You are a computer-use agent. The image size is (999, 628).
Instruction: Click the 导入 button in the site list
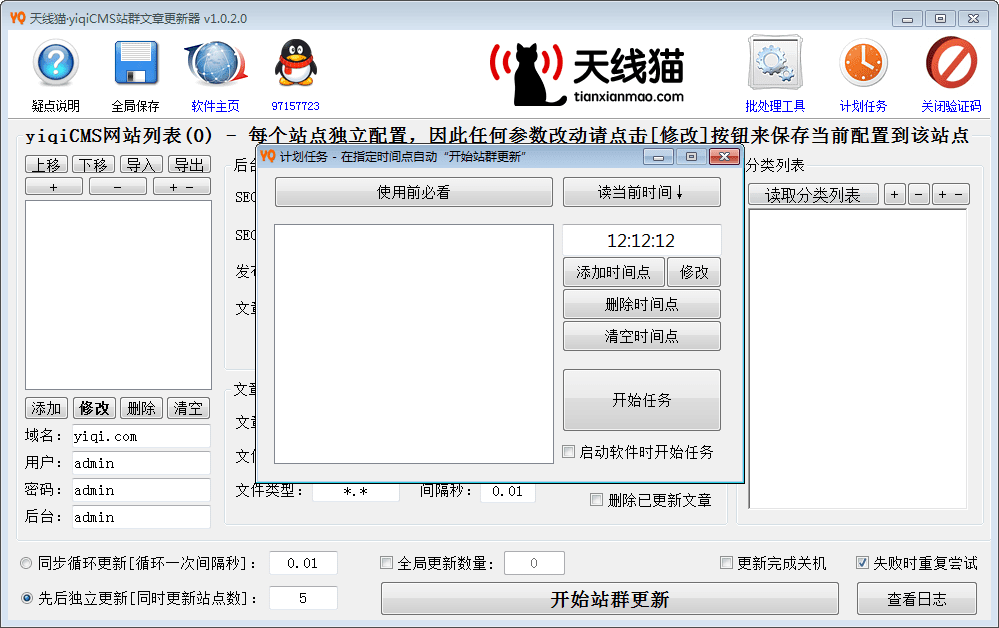pos(141,165)
